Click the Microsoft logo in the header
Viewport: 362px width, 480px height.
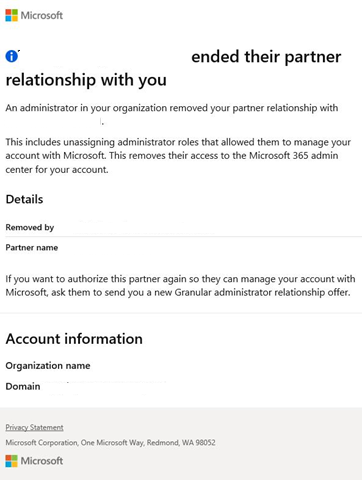[x=12, y=15]
